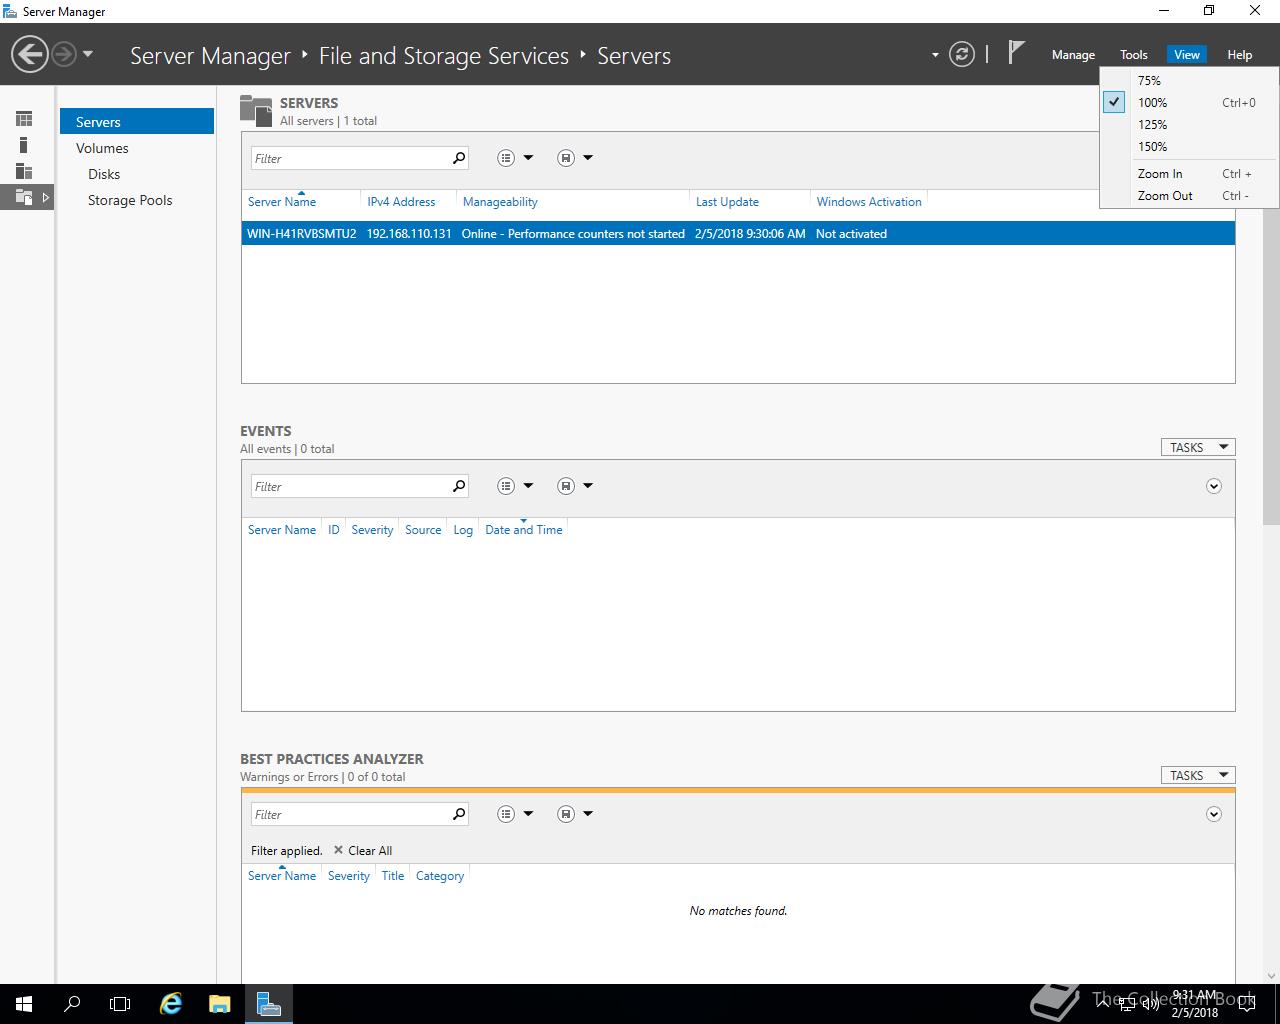Screen dimensions: 1280x1024
Task: Select 125% zoom option
Action: click(1189, 124)
